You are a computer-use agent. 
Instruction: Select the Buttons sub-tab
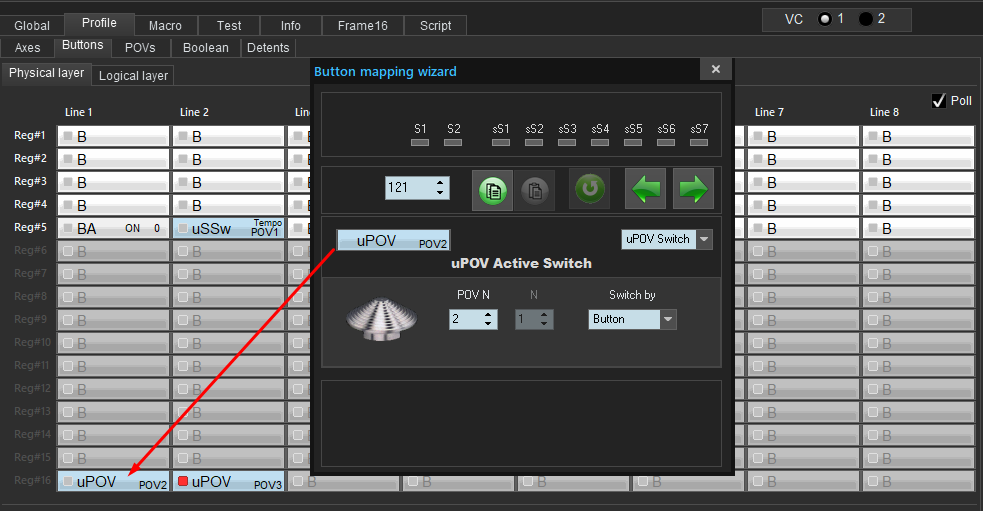83,46
